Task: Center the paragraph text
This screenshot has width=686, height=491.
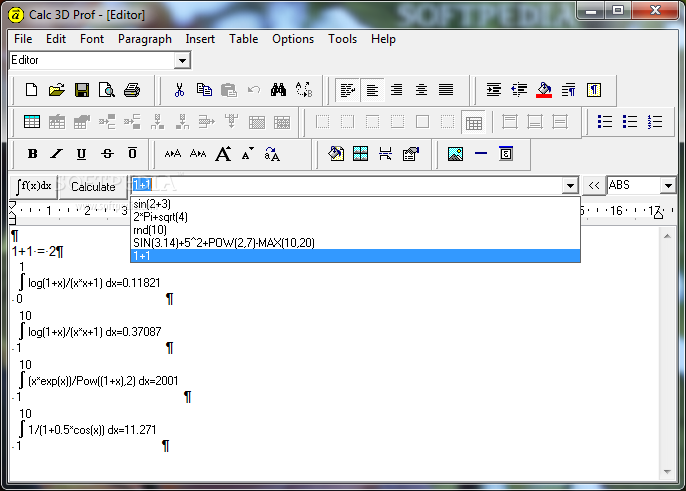Action: click(x=421, y=90)
